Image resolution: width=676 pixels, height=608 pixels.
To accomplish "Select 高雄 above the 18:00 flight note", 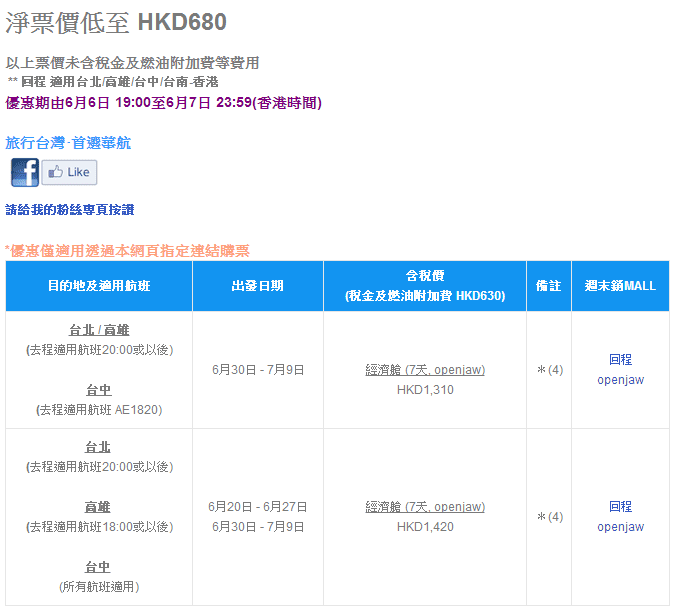I will [98, 506].
